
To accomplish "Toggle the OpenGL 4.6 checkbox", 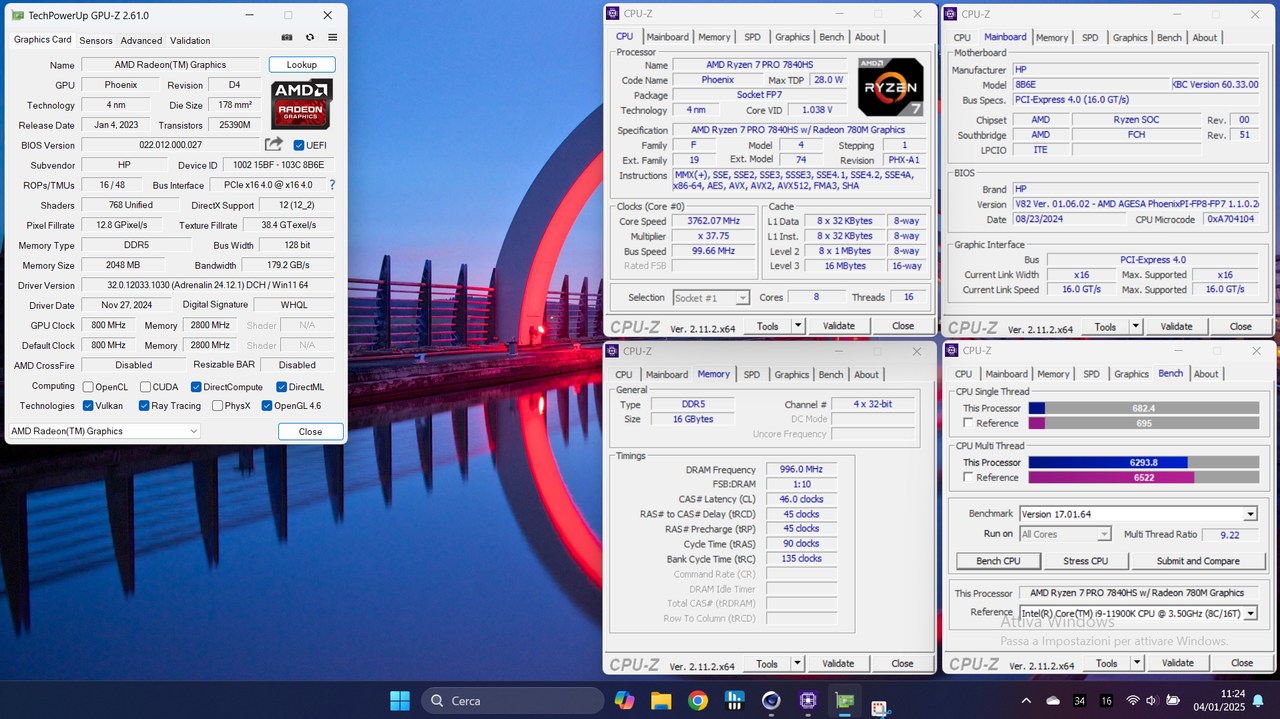I will pos(266,406).
